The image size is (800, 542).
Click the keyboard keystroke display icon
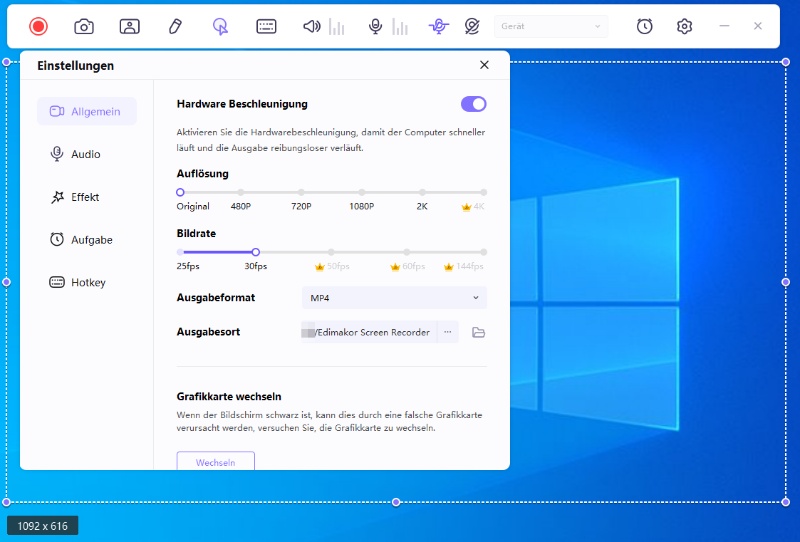[266, 27]
